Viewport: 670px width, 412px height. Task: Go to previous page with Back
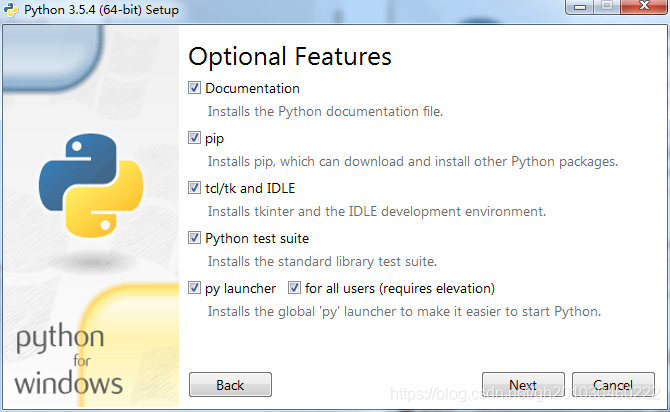[x=230, y=385]
